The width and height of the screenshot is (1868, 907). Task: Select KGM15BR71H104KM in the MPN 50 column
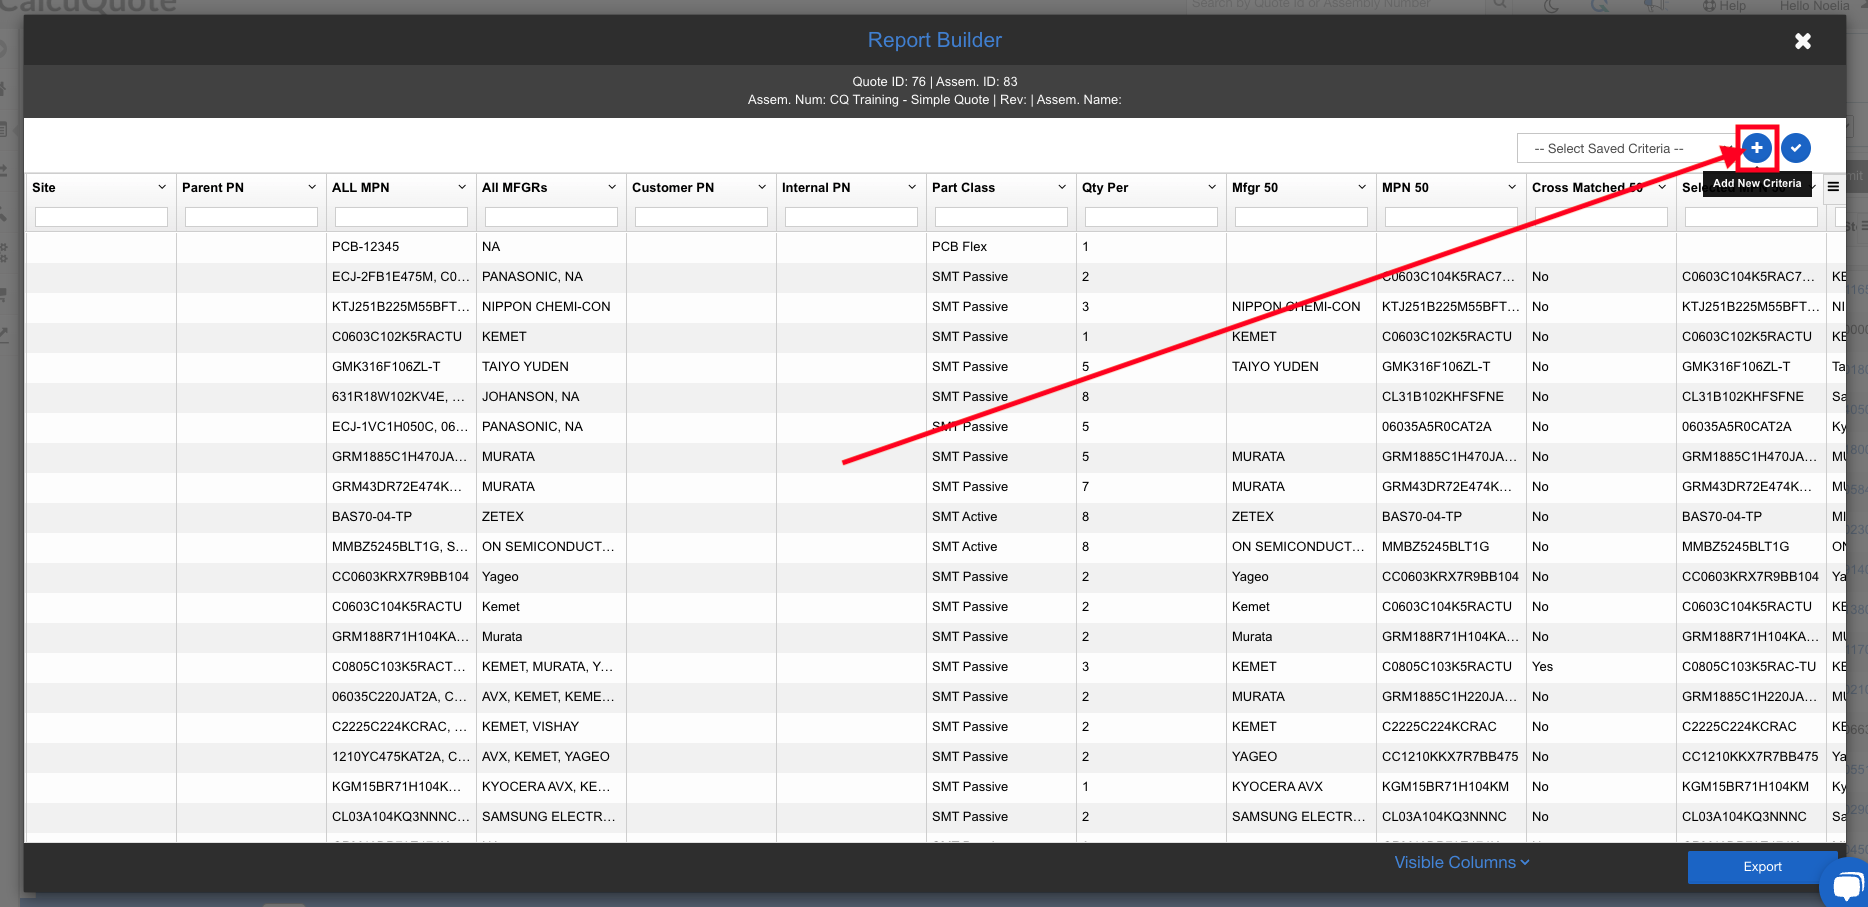pyautogui.click(x=1451, y=787)
